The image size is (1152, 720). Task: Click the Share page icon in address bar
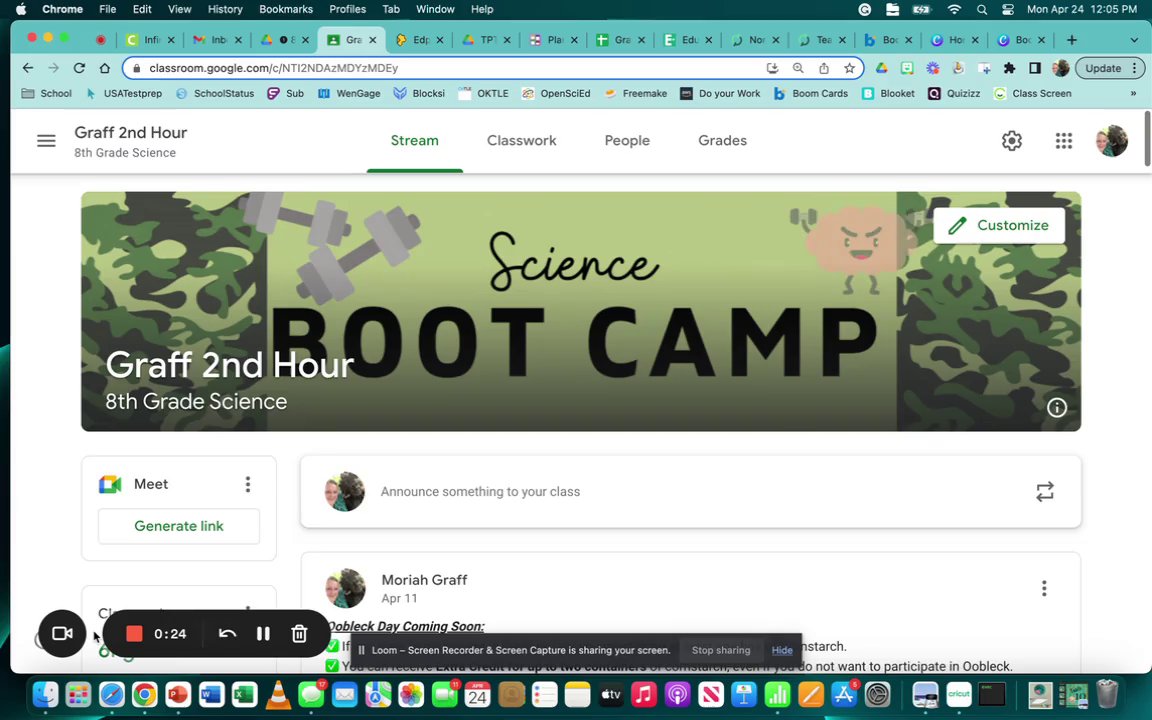824,68
